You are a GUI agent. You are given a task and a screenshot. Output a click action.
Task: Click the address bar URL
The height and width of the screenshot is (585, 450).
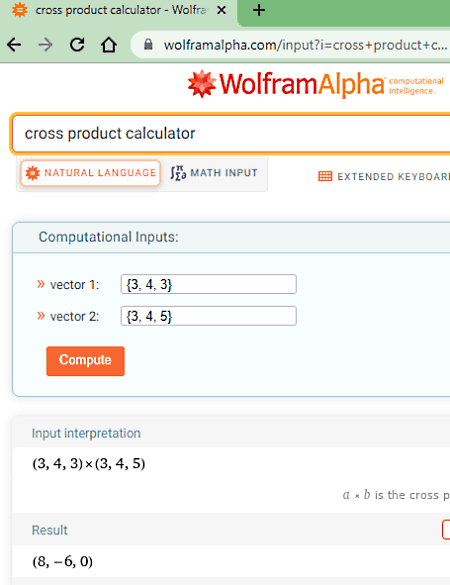pos(305,45)
